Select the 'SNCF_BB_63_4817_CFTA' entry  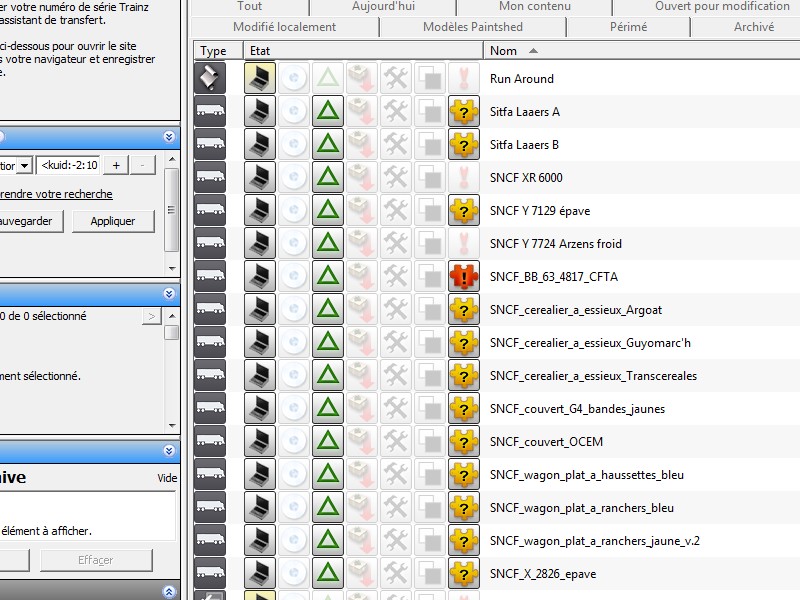(554, 277)
